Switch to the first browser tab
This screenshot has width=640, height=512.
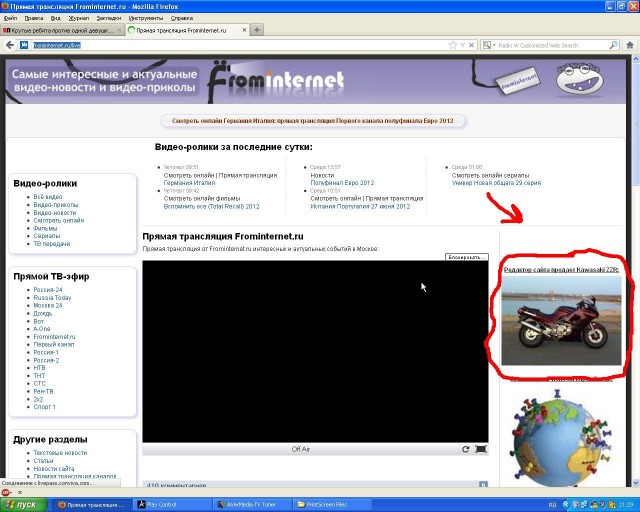pos(62,30)
